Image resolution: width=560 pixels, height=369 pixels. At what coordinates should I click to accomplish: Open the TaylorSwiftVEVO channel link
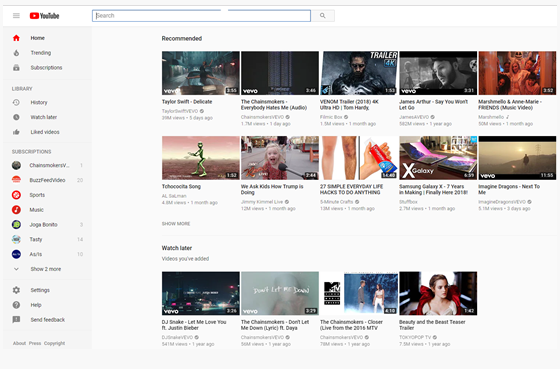click(180, 111)
